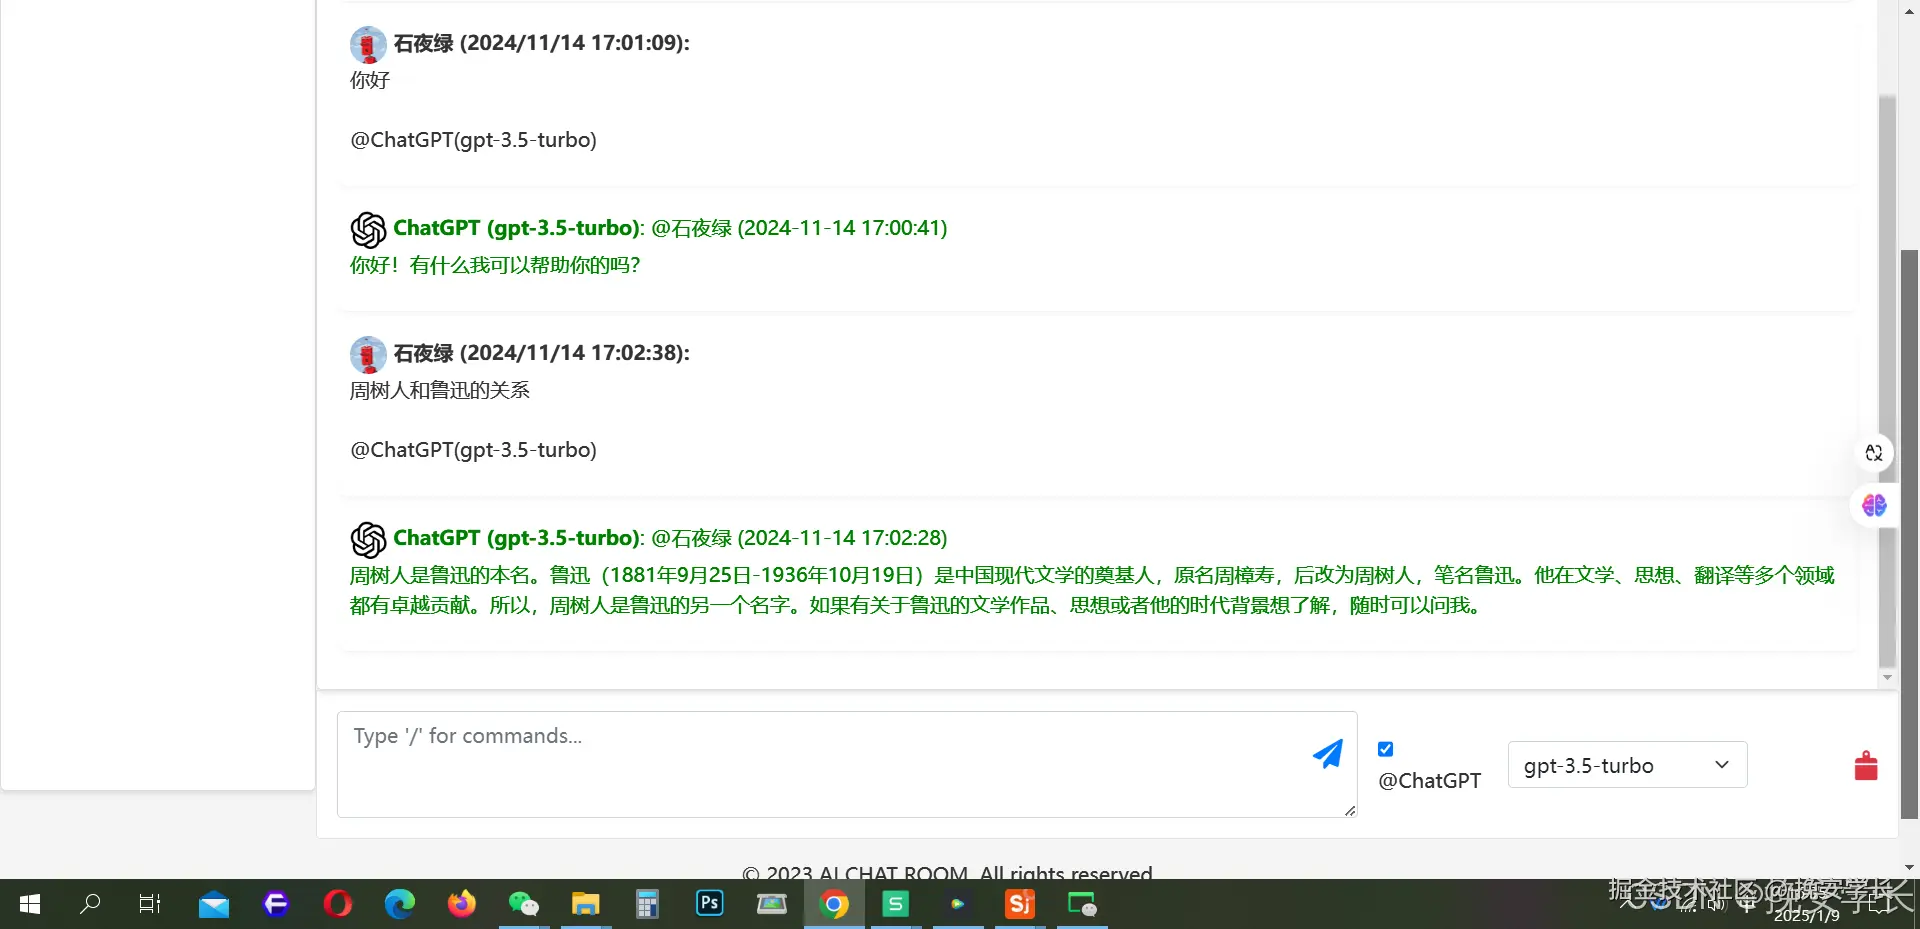The width and height of the screenshot is (1920, 929).
Task: Click the '你好' user message text
Action: (369, 80)
